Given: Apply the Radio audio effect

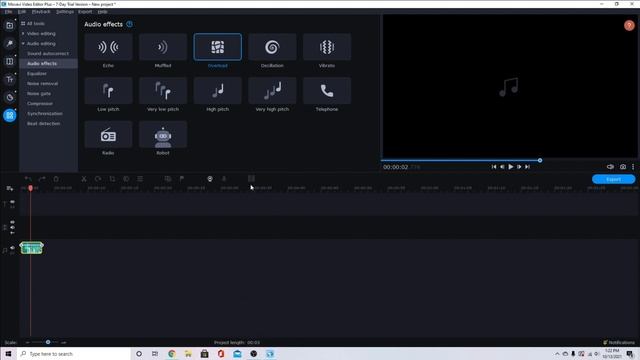Looking at the screenshot, I should pyautogui.click(x=108, y=134).
